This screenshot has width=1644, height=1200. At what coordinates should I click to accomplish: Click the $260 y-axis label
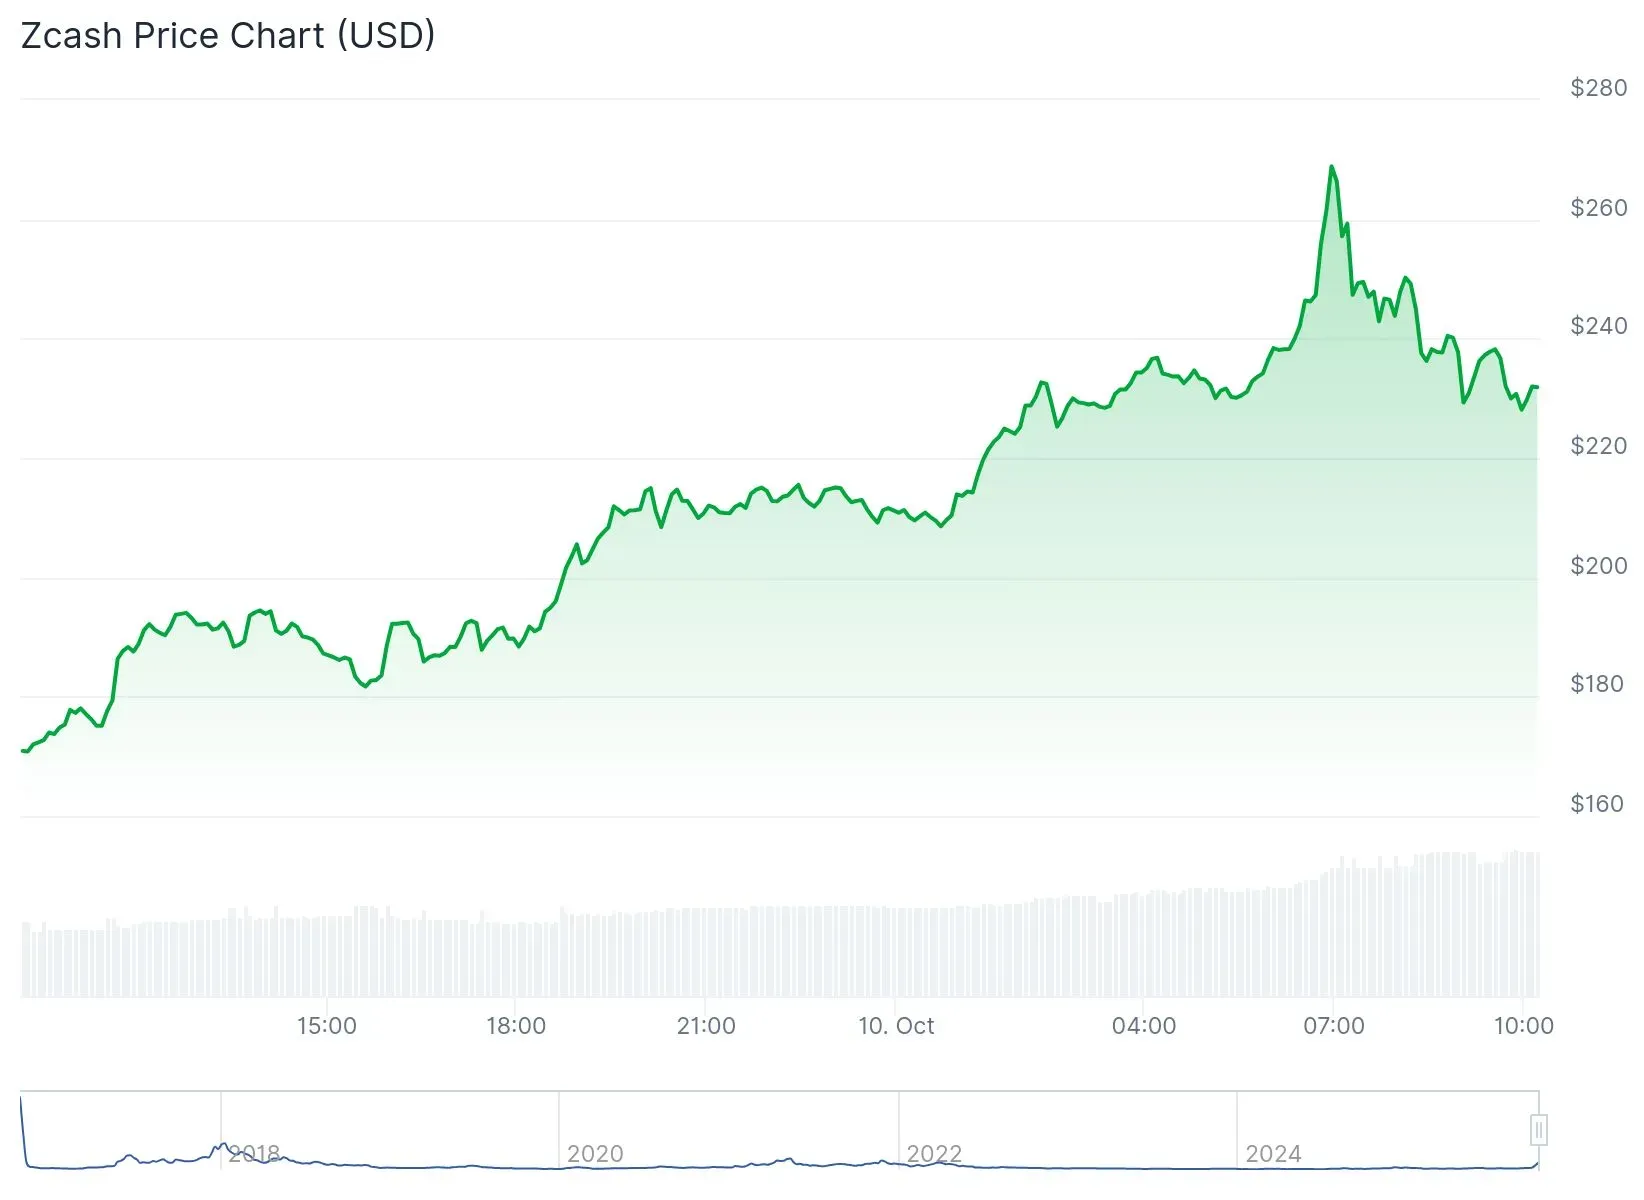click(x=1598, y=208)
